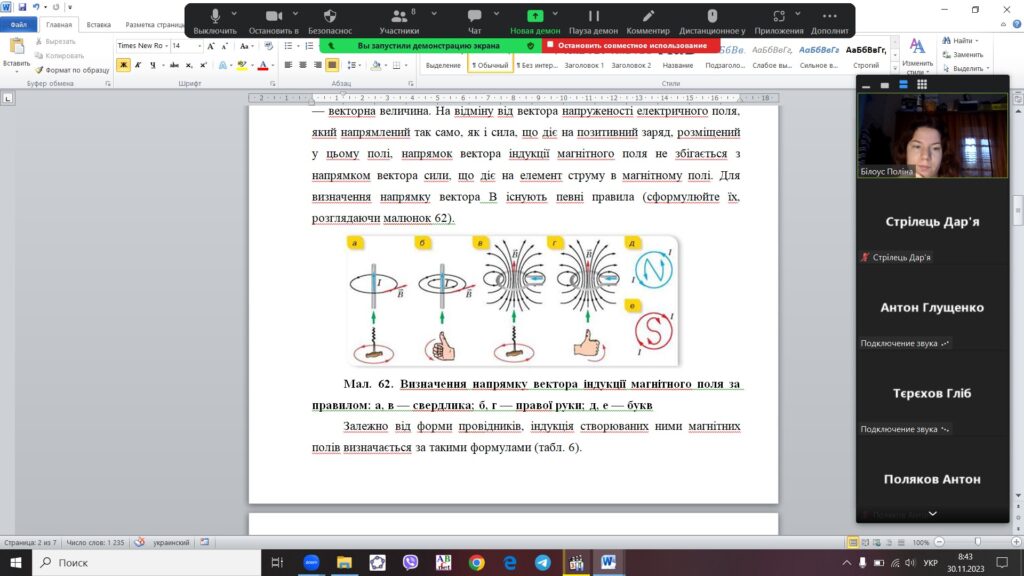
Task: Open Zoom annotation pencil tool
Action: (648, 21)
